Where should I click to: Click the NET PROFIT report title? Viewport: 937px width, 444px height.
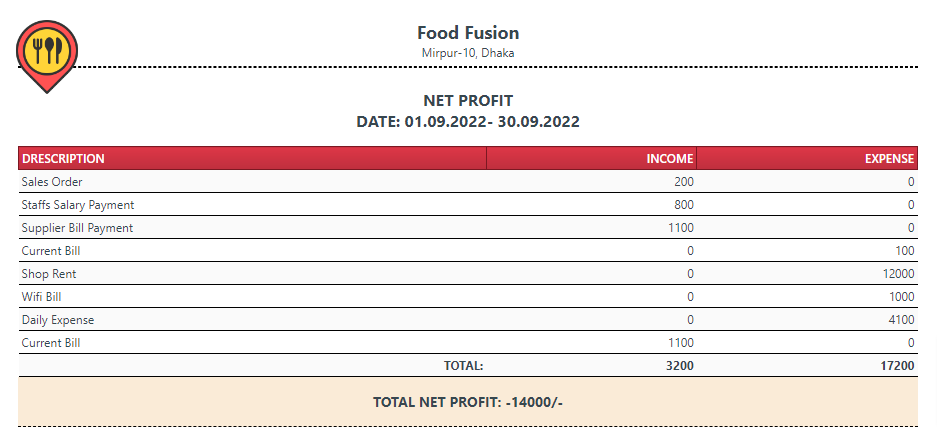(468, 100)
